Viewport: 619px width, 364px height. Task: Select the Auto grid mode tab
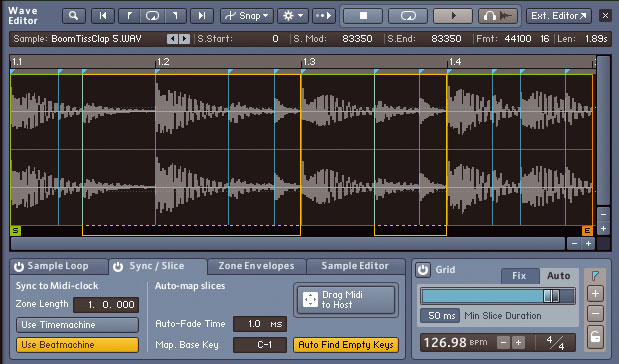559,276
